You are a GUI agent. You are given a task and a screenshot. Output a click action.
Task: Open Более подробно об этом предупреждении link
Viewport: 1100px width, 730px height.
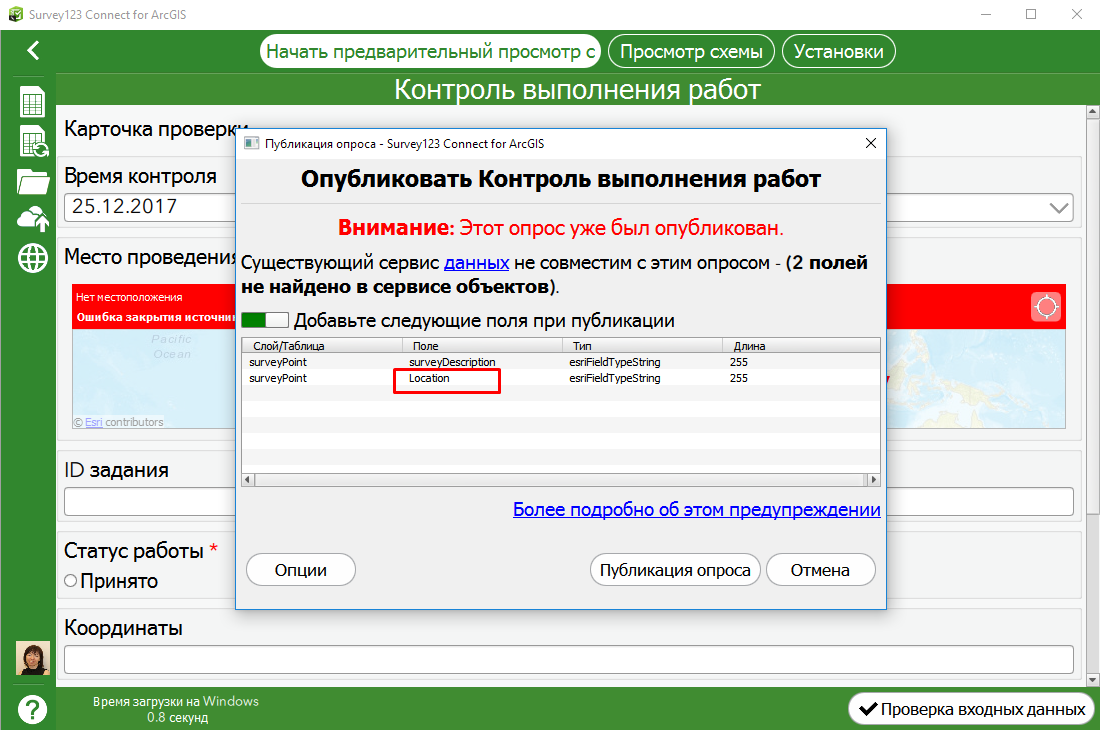[697, 509]
